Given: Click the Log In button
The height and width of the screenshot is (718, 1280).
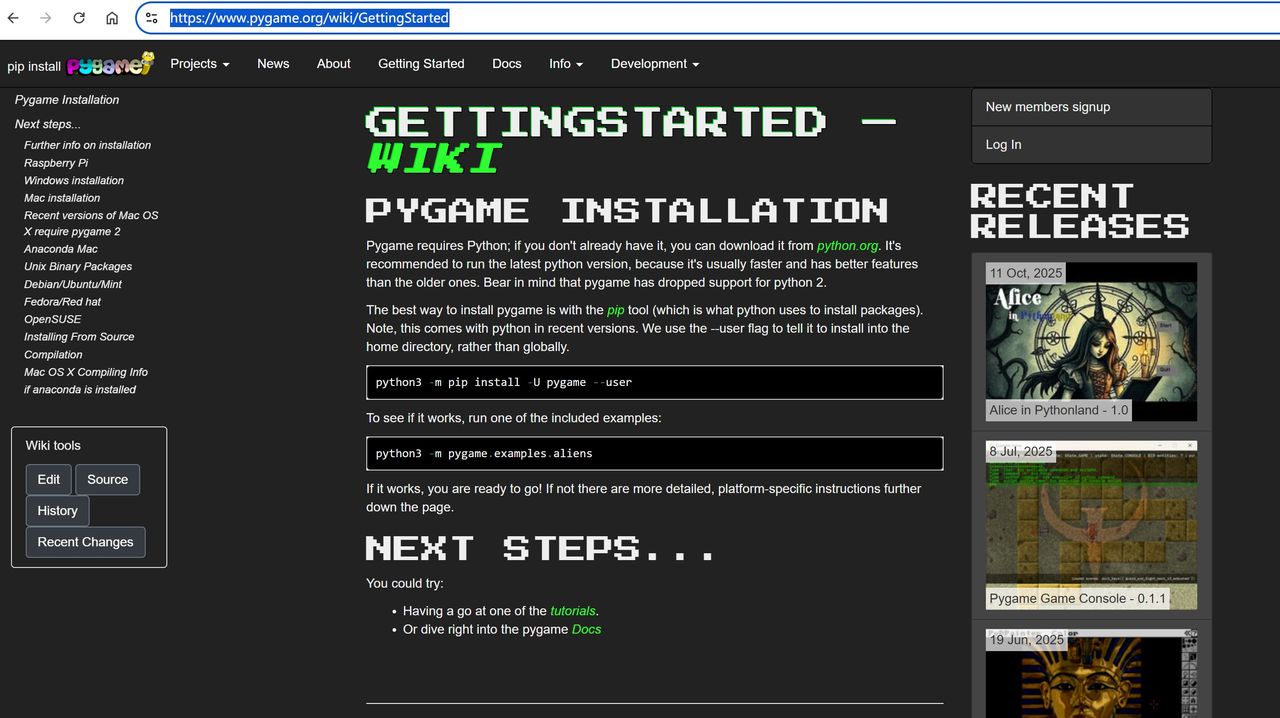Looking at the screenshot, I should 1003,144.
